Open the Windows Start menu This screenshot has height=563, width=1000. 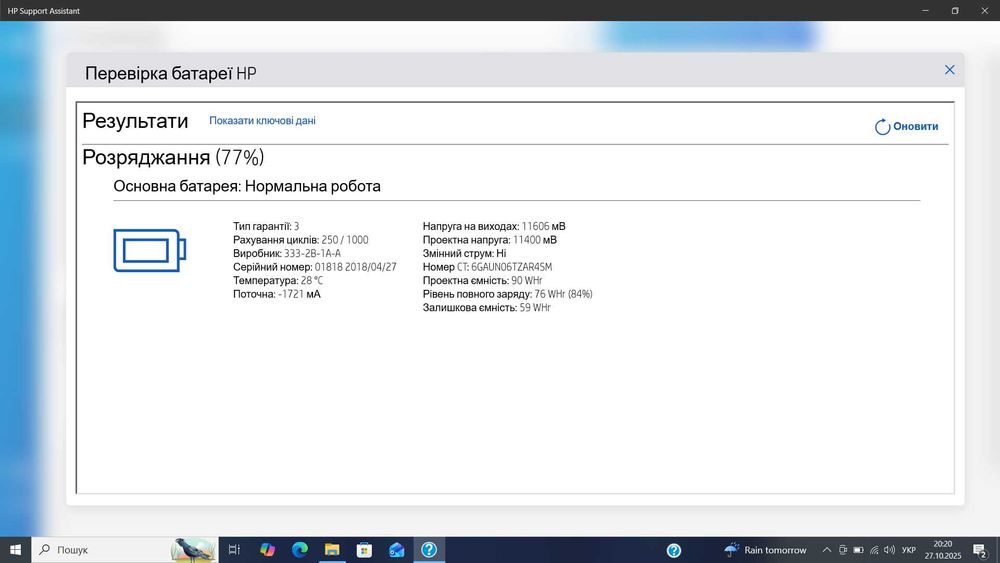[15, 550]
